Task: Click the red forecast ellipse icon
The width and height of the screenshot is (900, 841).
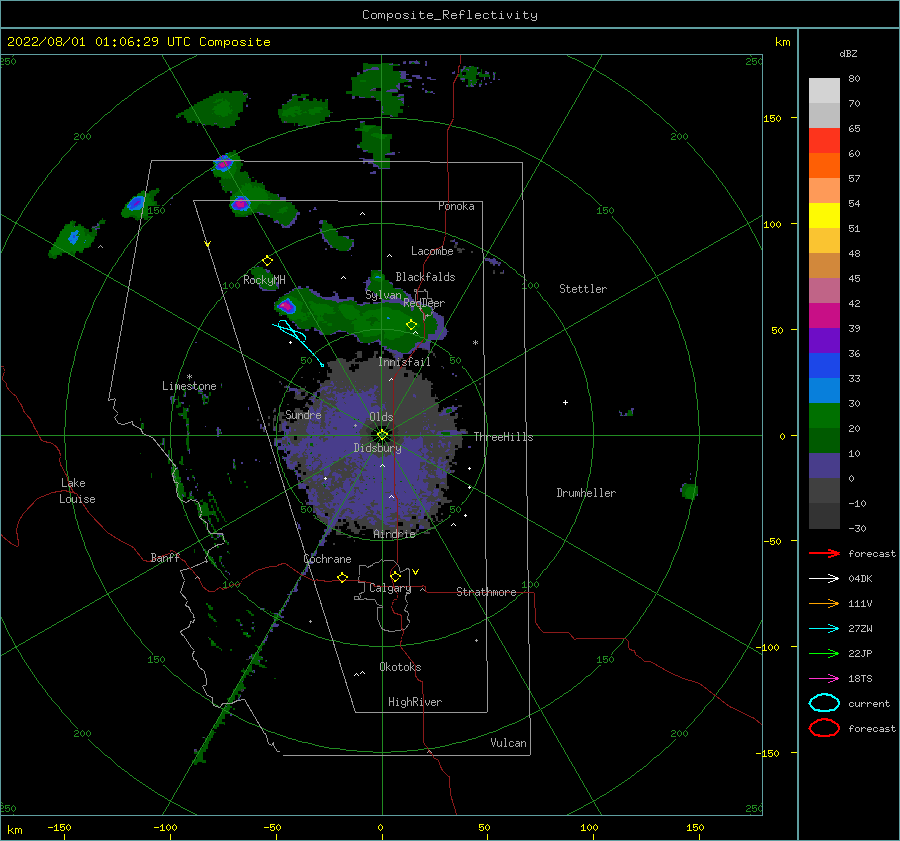Action: pos(824,728)
